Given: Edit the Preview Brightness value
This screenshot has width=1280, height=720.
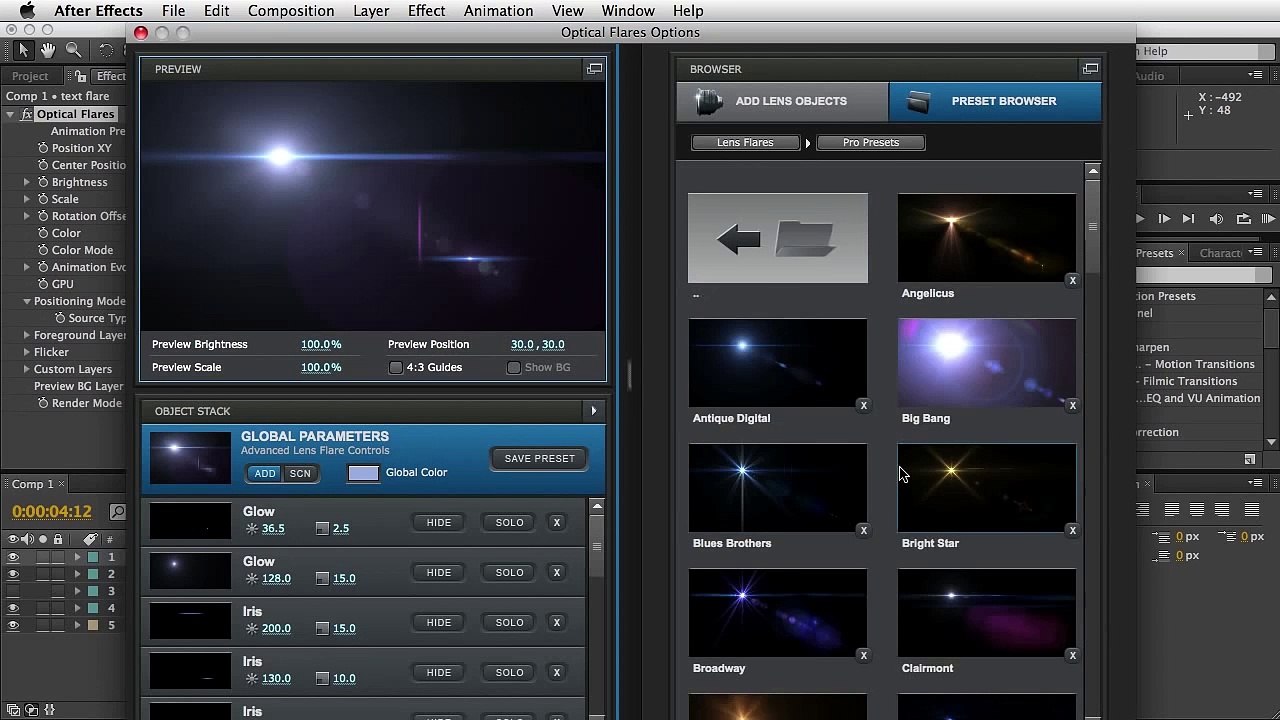Looking at the screenshot, I should (321, 344).
